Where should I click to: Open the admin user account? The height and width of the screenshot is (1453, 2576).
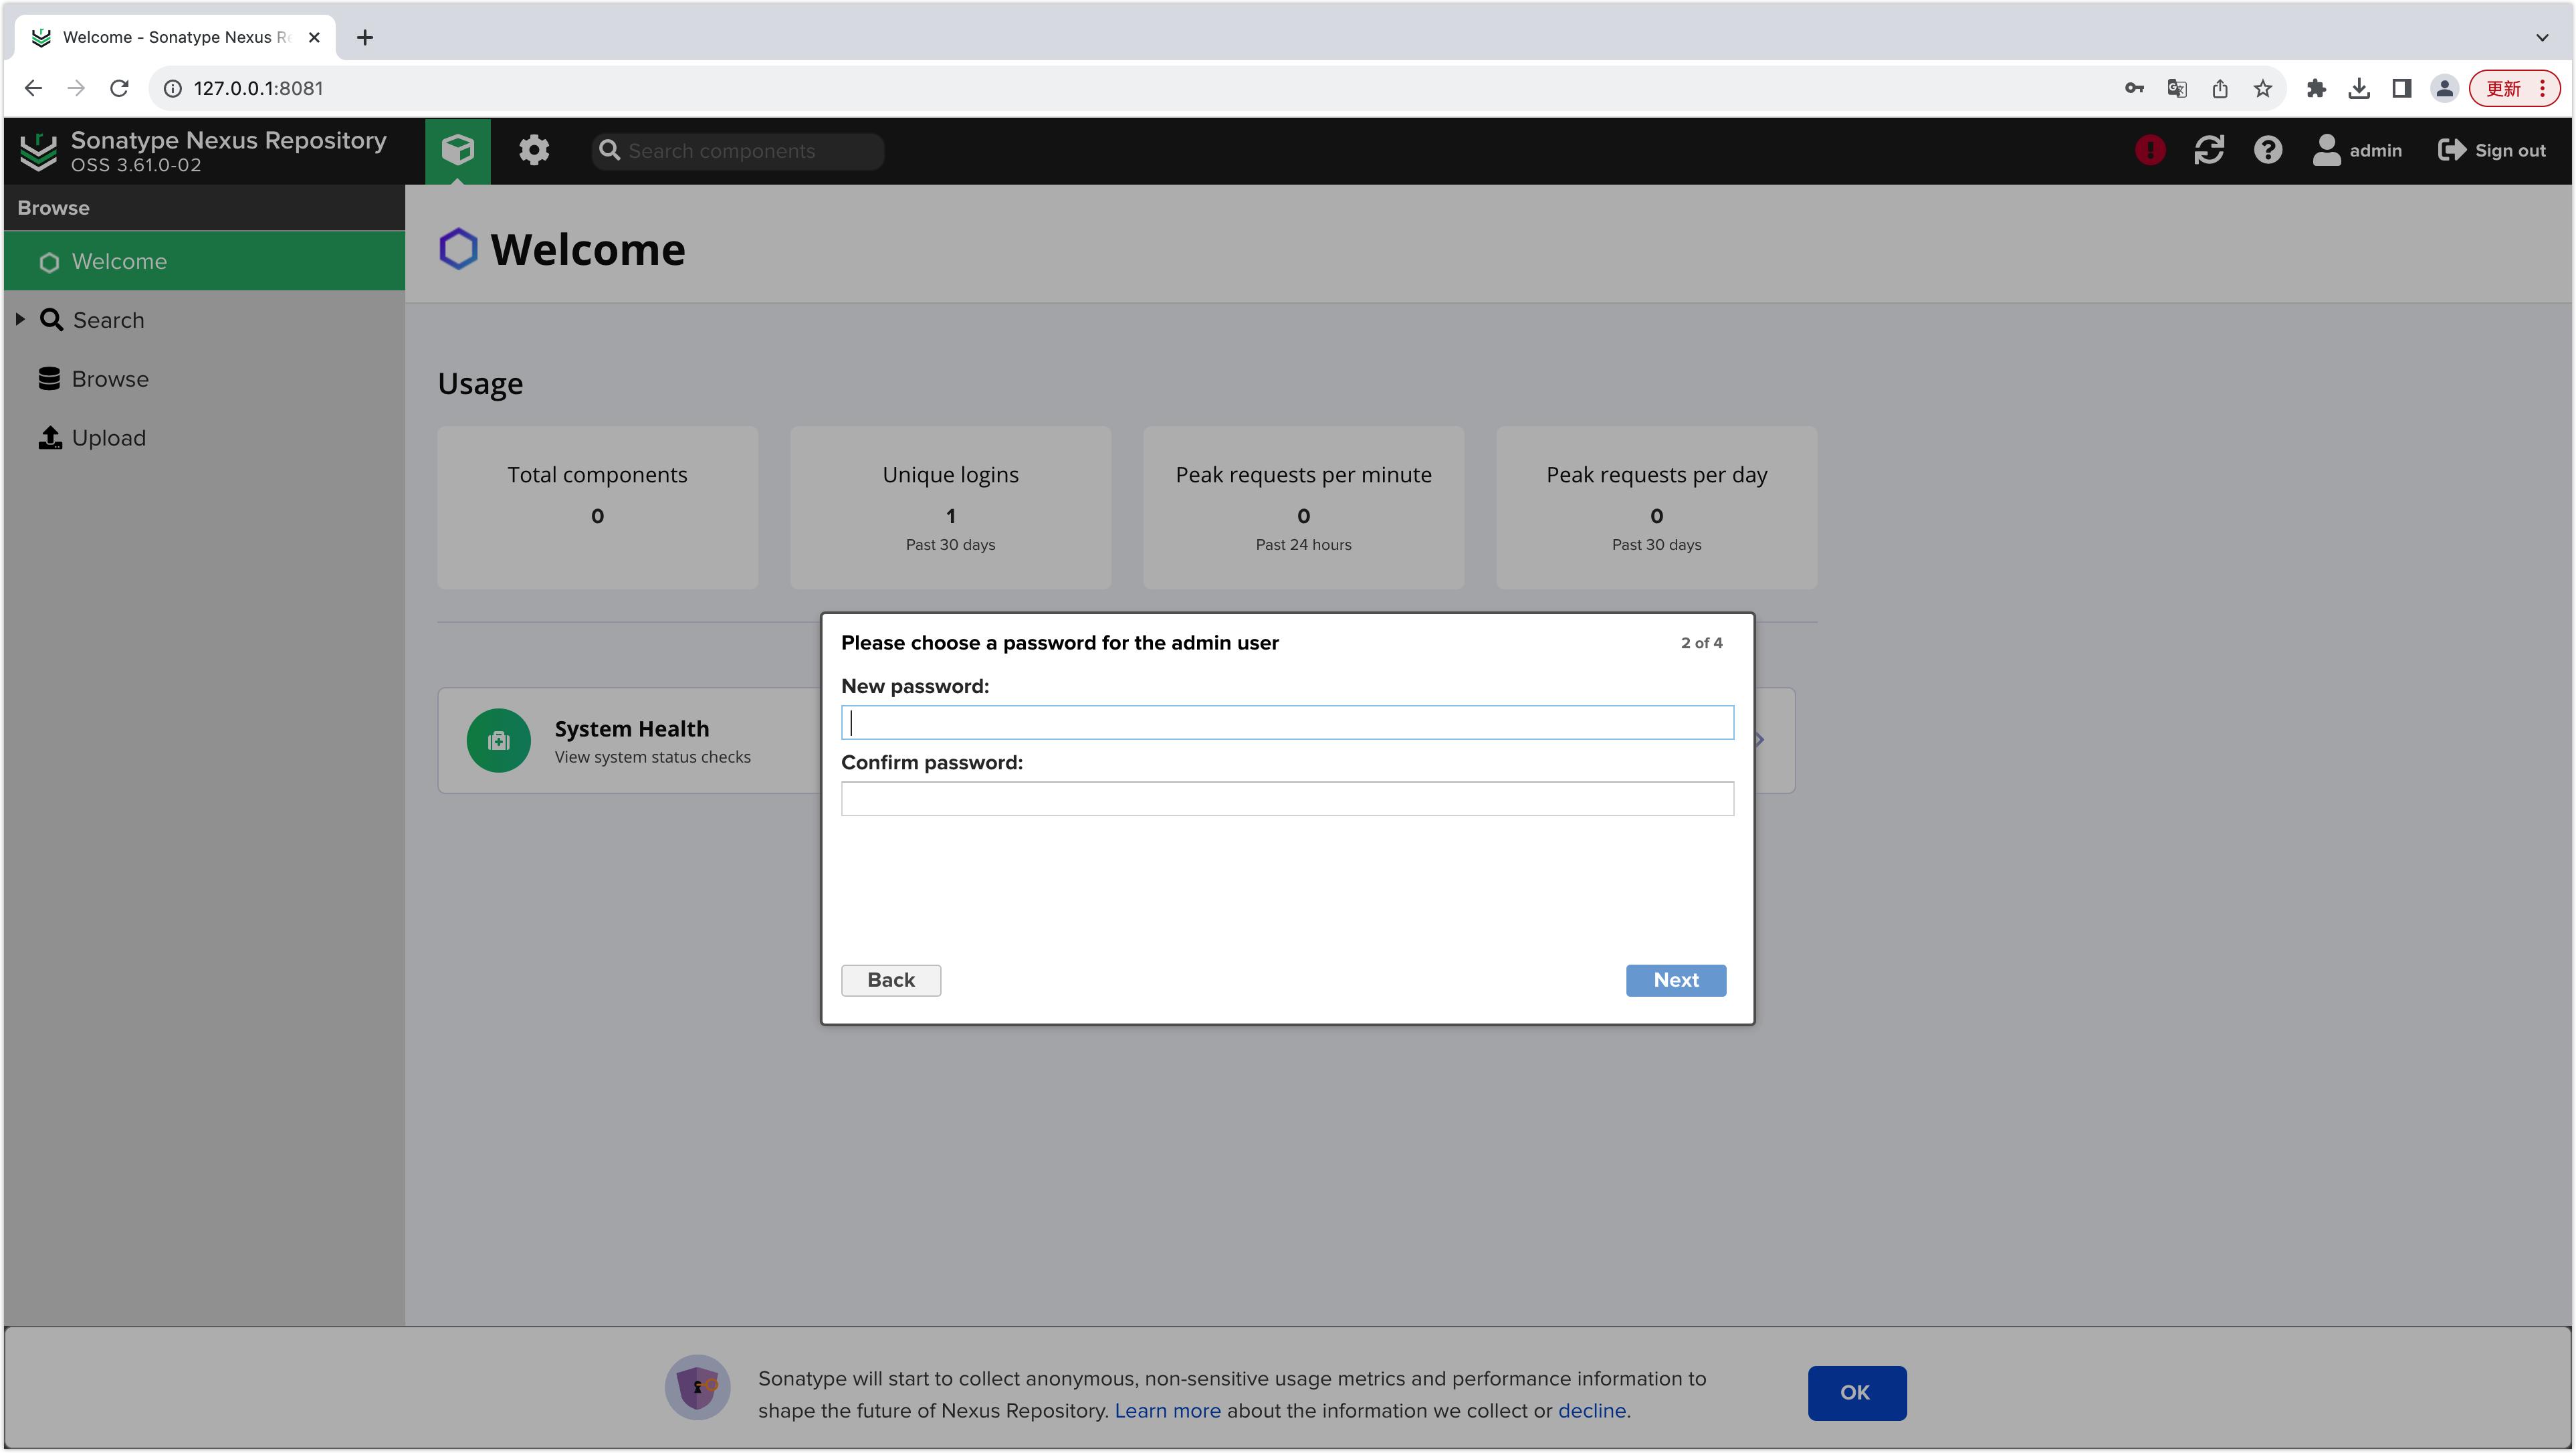(x=2357, y=151)
